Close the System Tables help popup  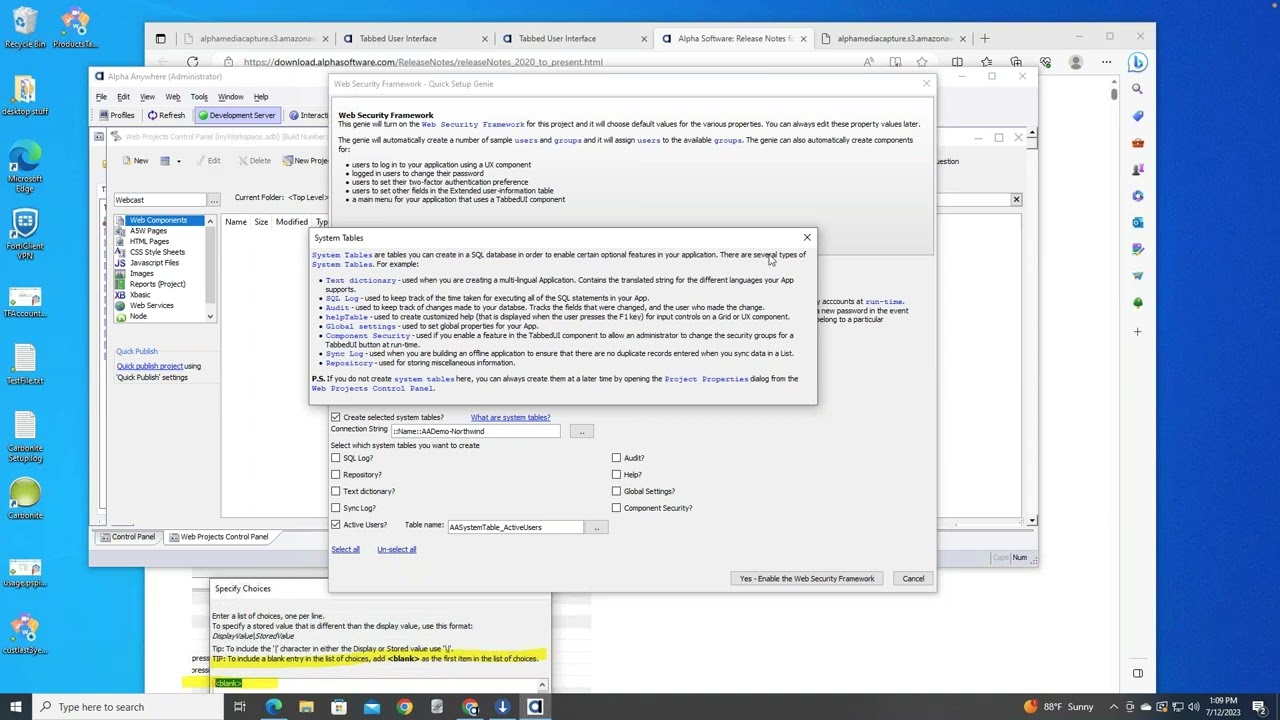point(807,238)
